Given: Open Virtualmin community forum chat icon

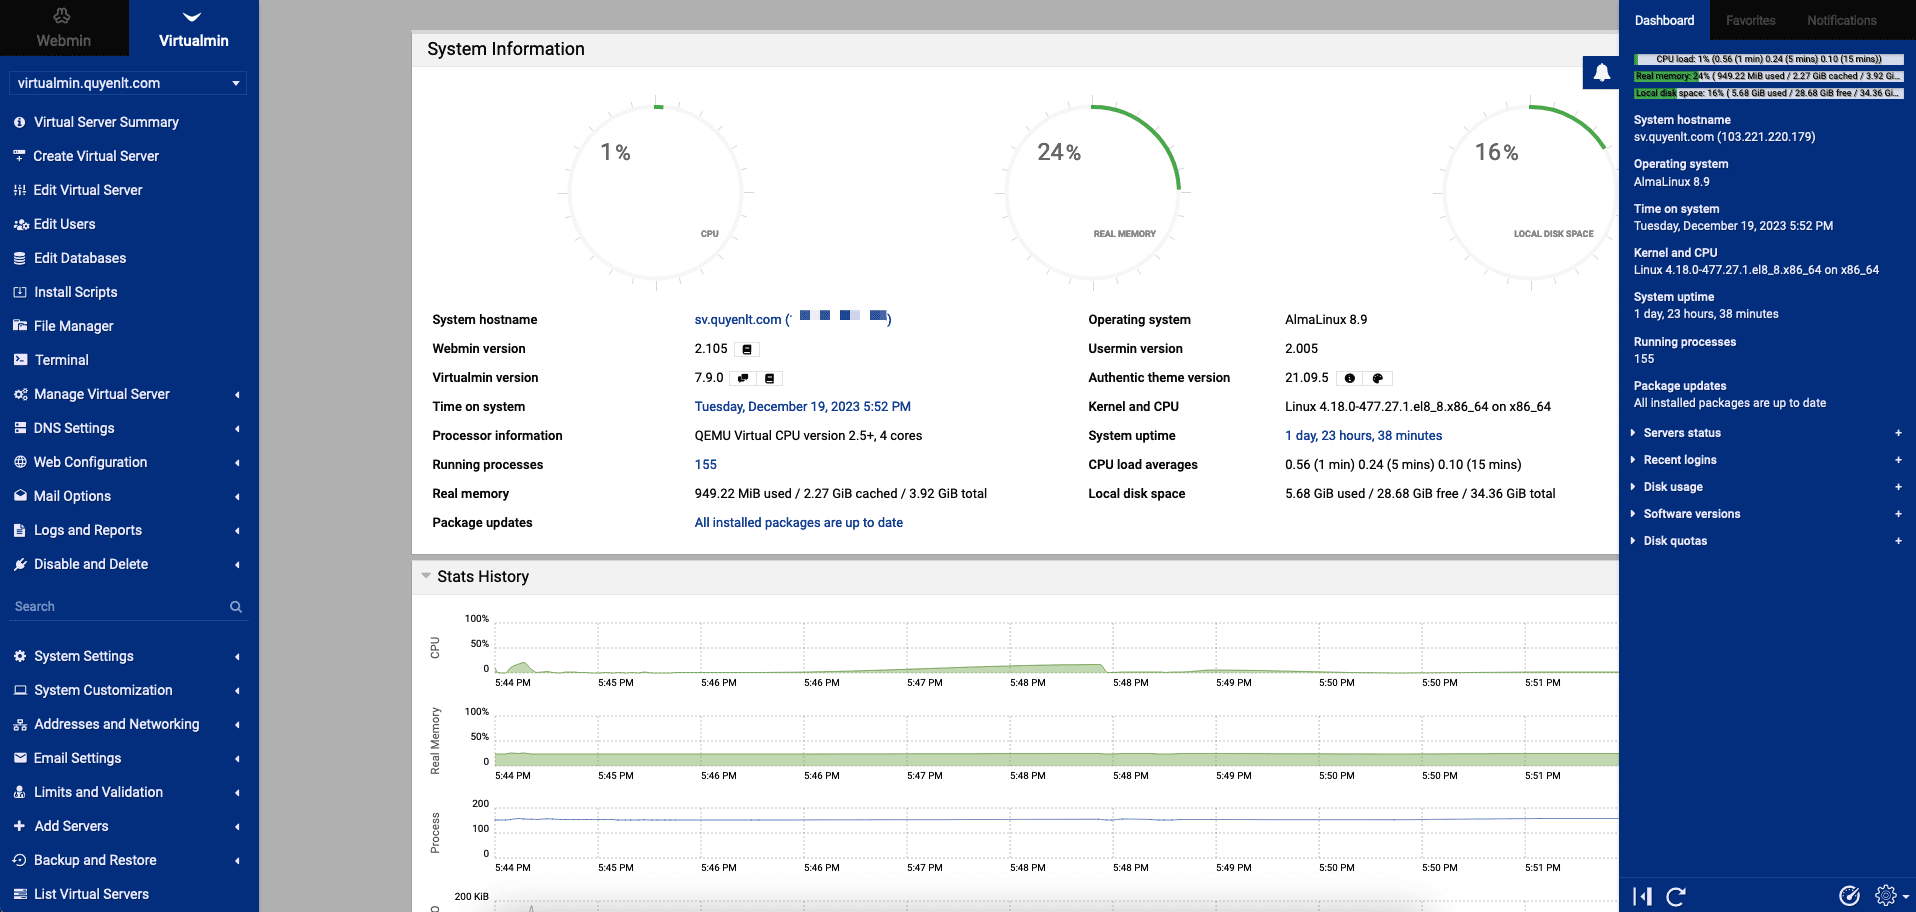Looking at the screenshot, I should (x=743, y=379).
